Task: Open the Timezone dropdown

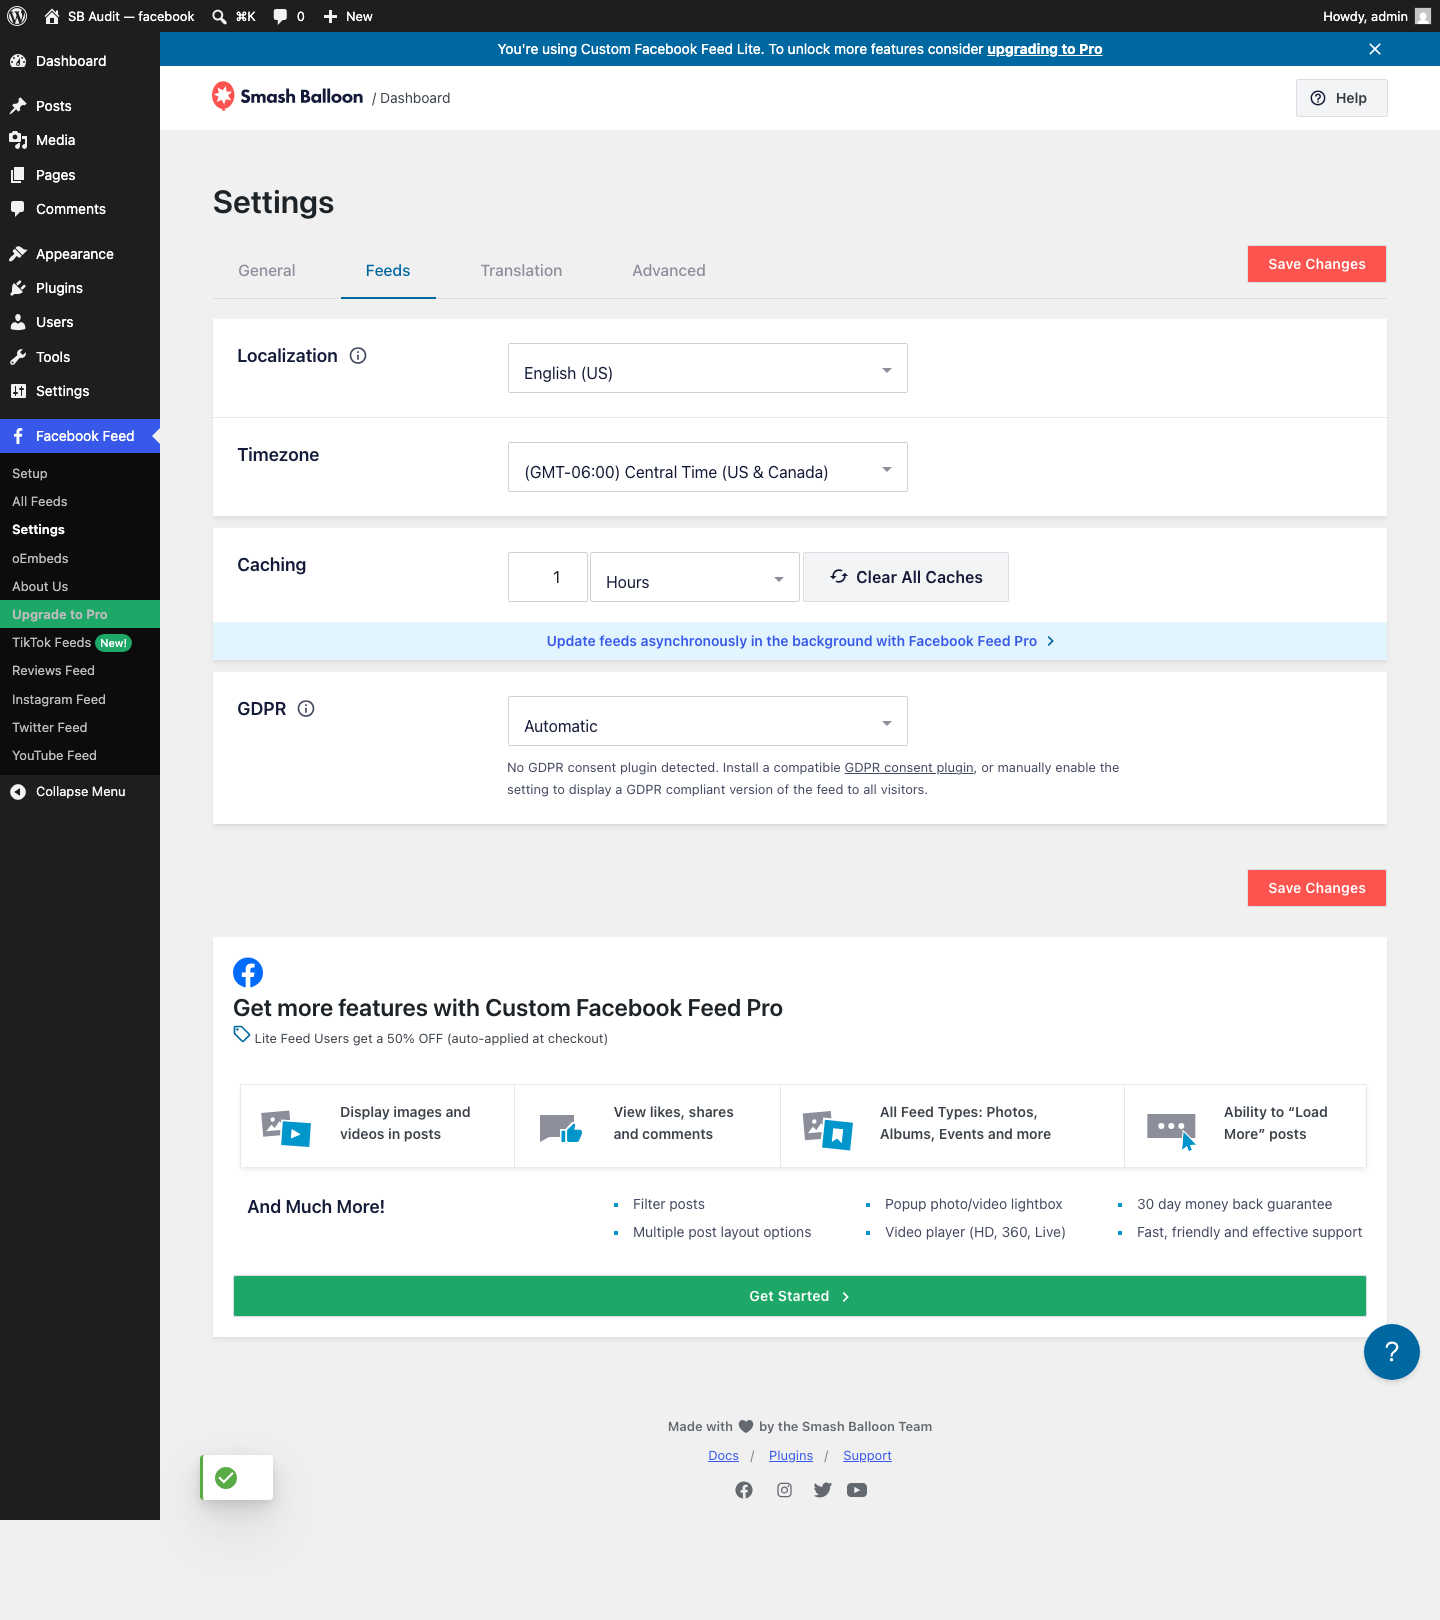Action: point(708,467)
